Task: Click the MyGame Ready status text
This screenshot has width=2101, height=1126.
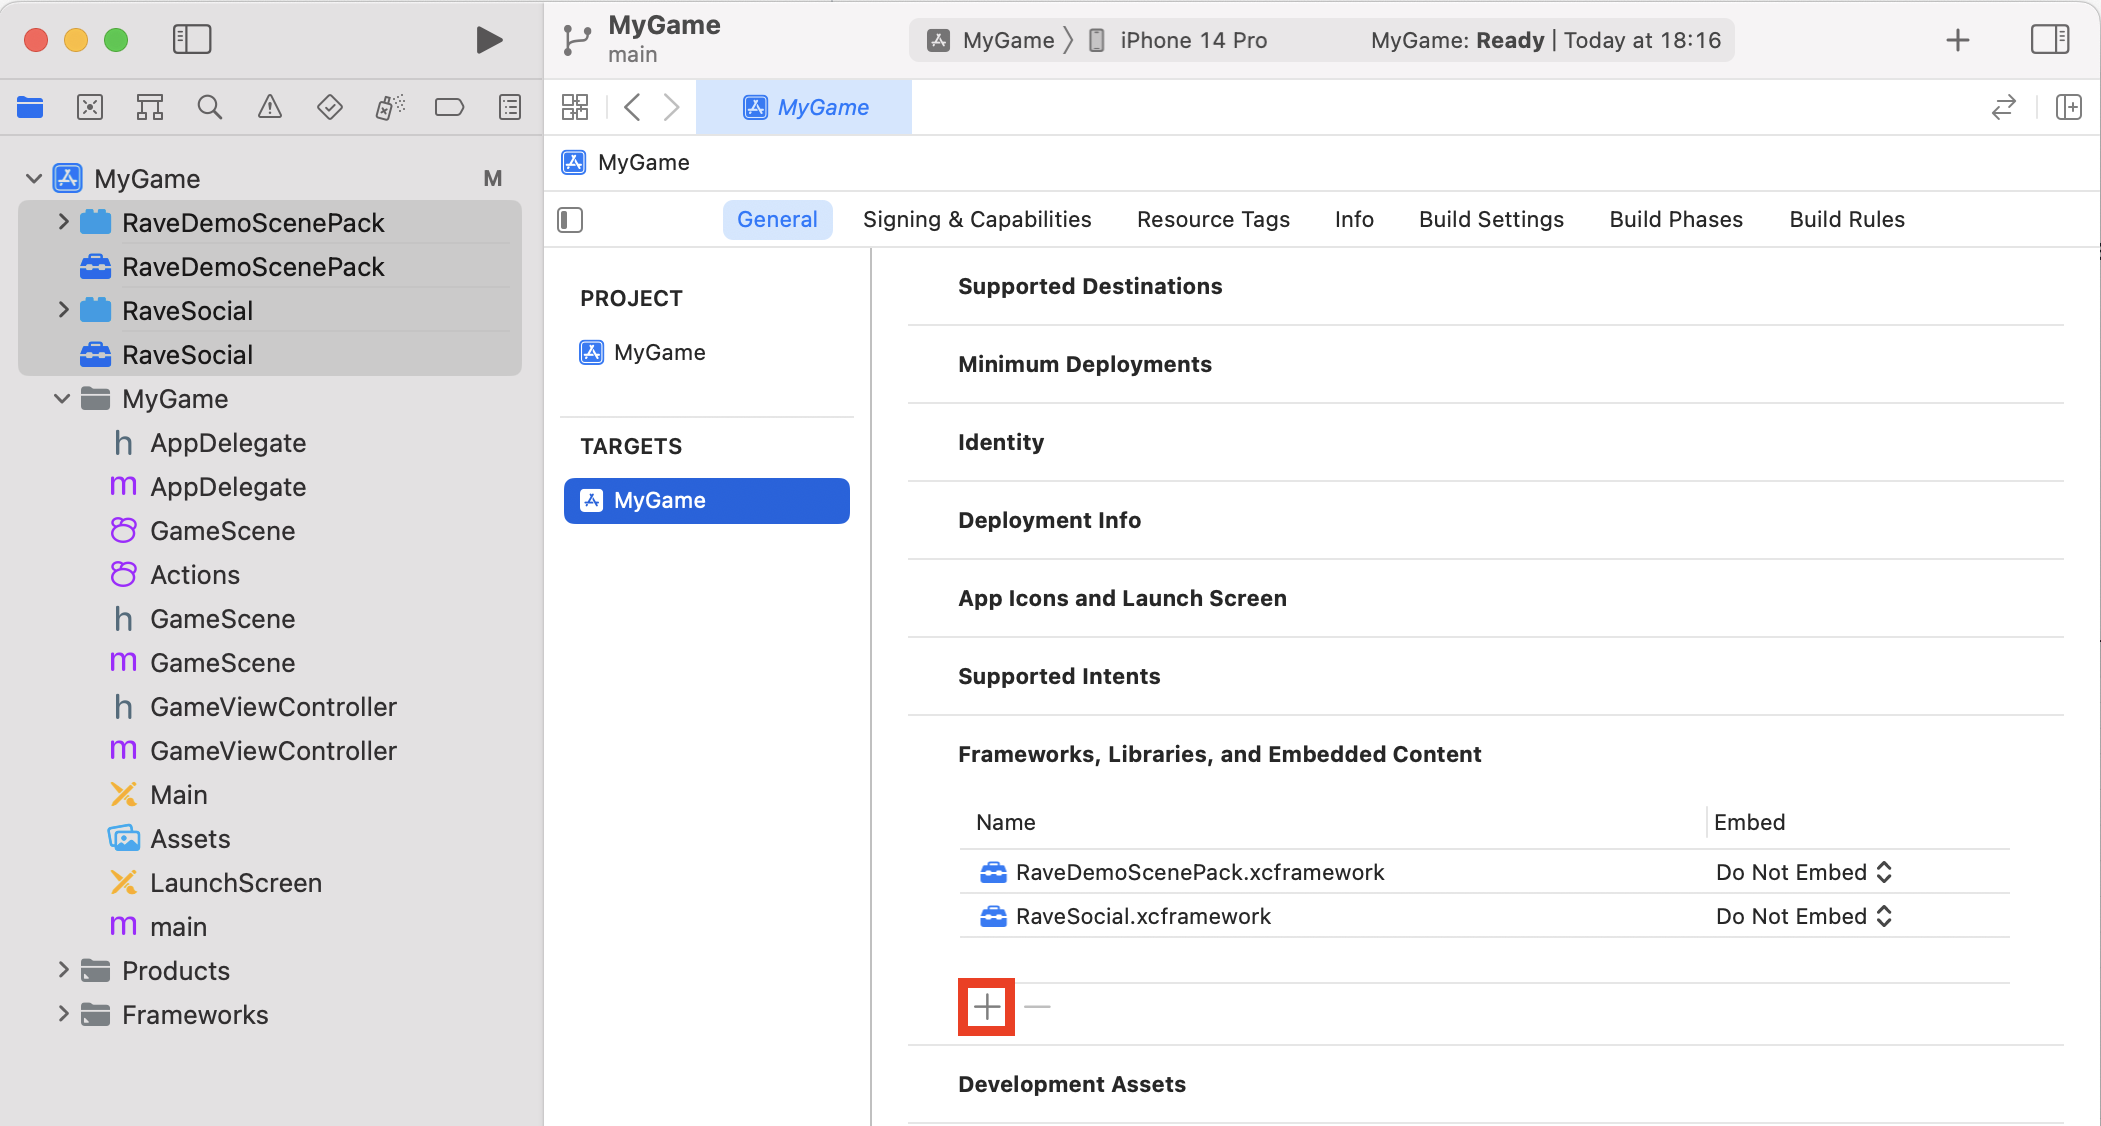Action: point(1546,40)
